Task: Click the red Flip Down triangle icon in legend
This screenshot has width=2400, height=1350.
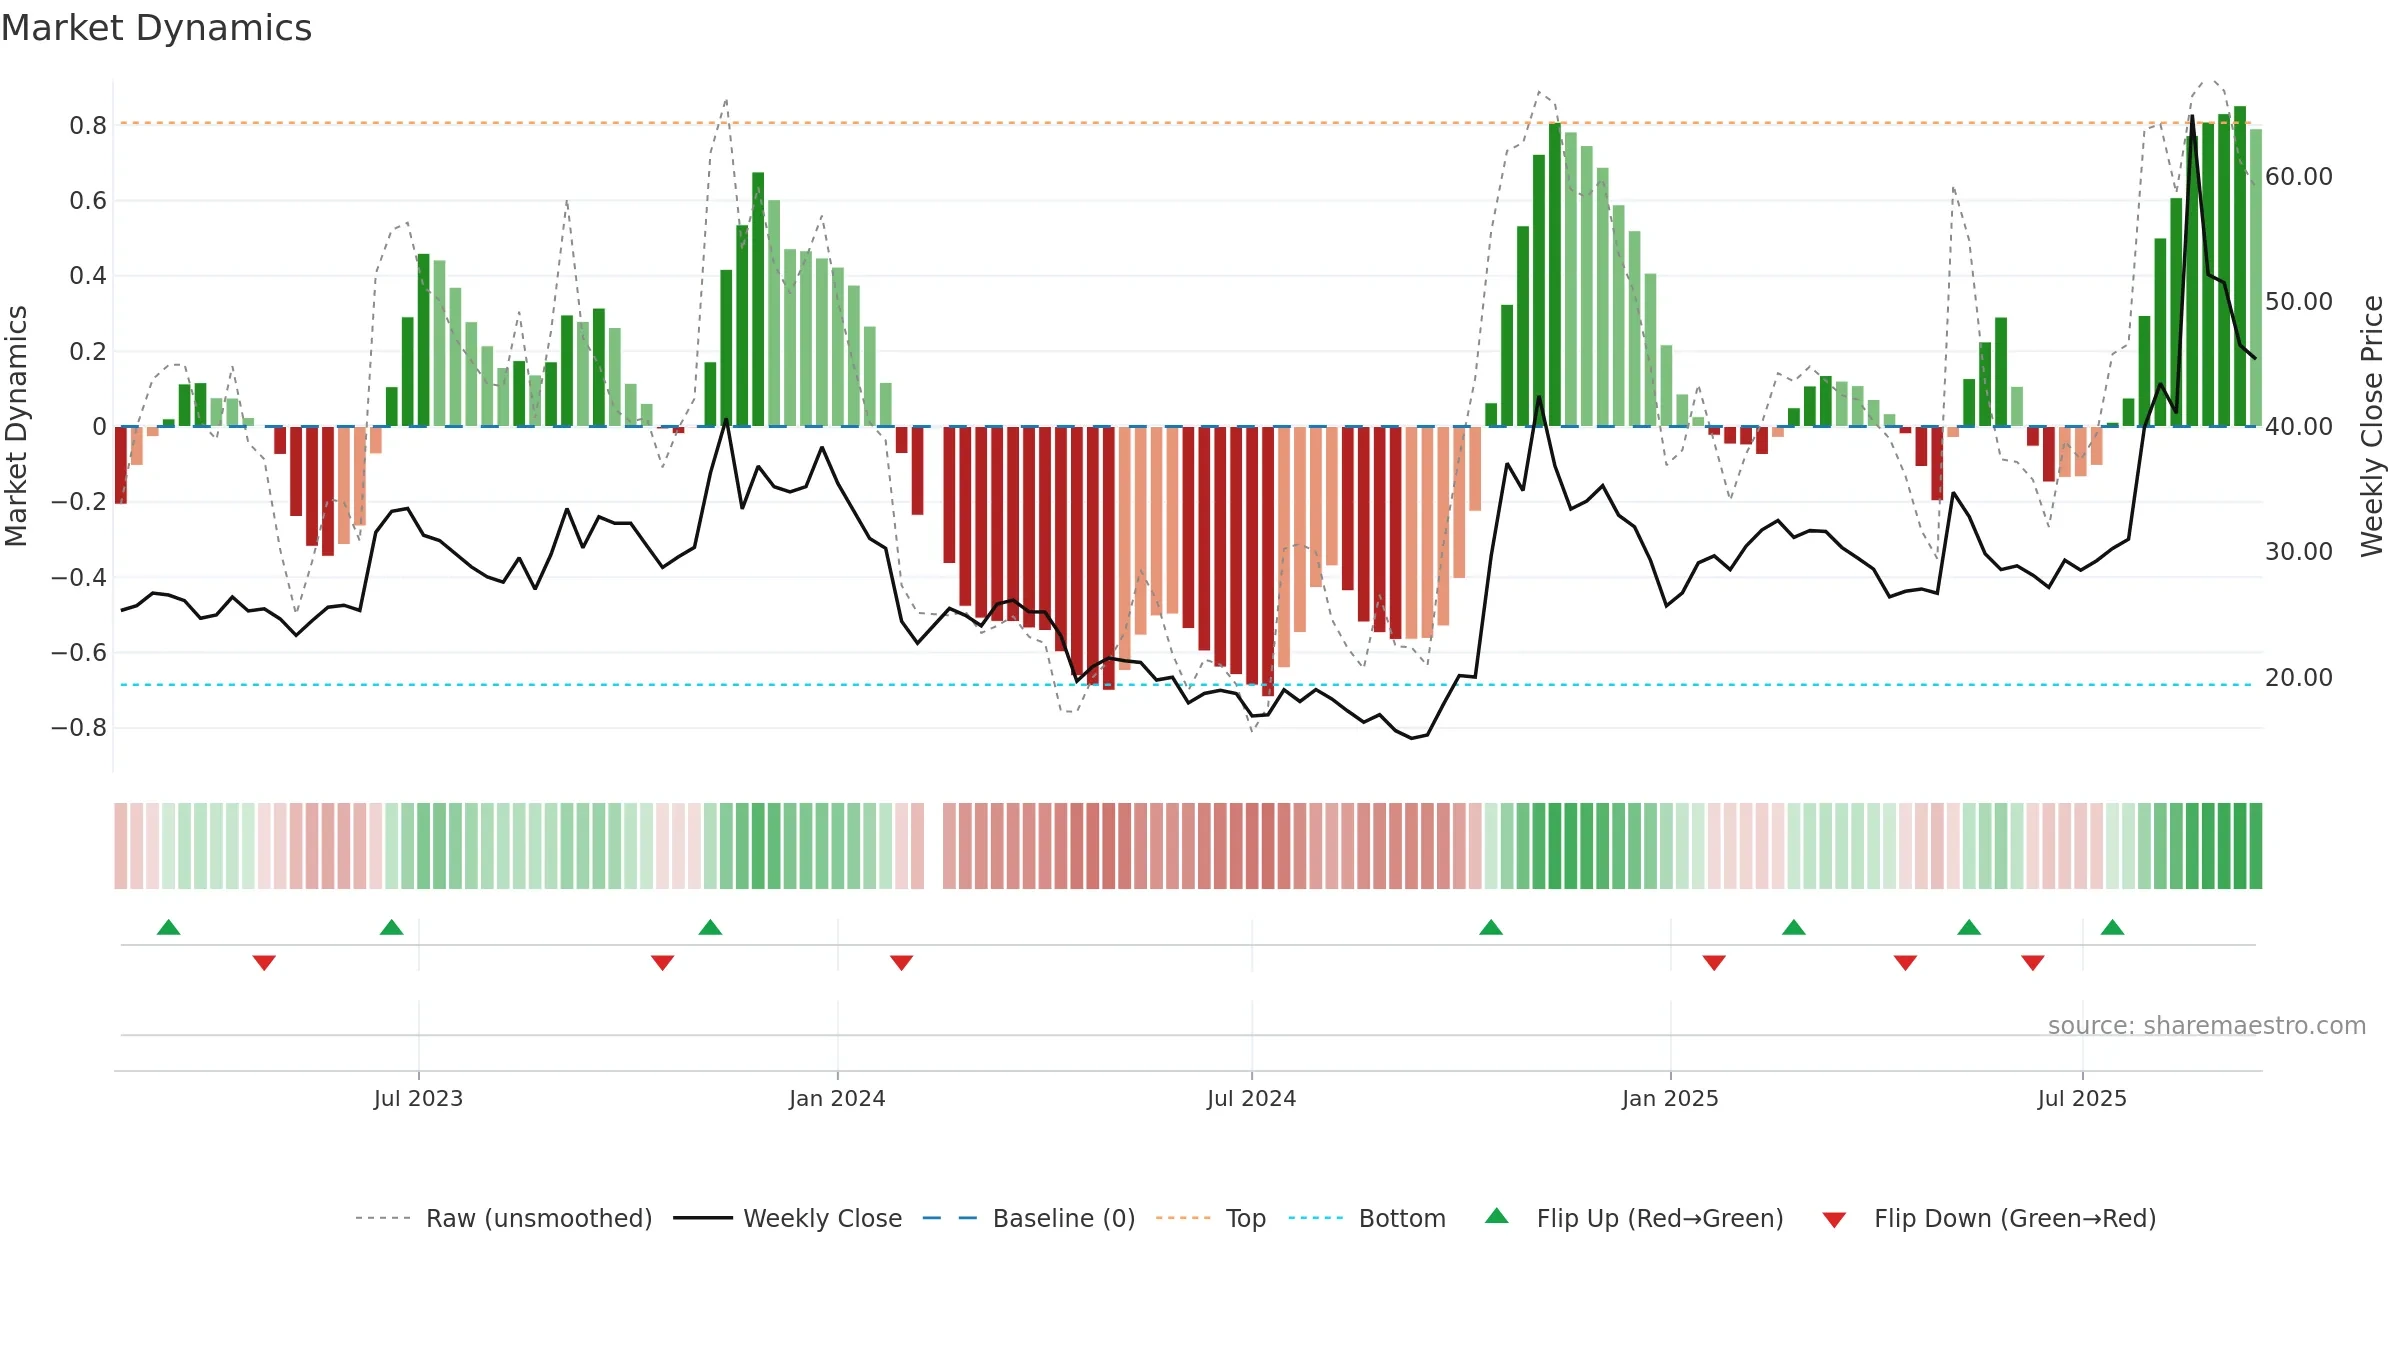Action: point(1834,1220)
